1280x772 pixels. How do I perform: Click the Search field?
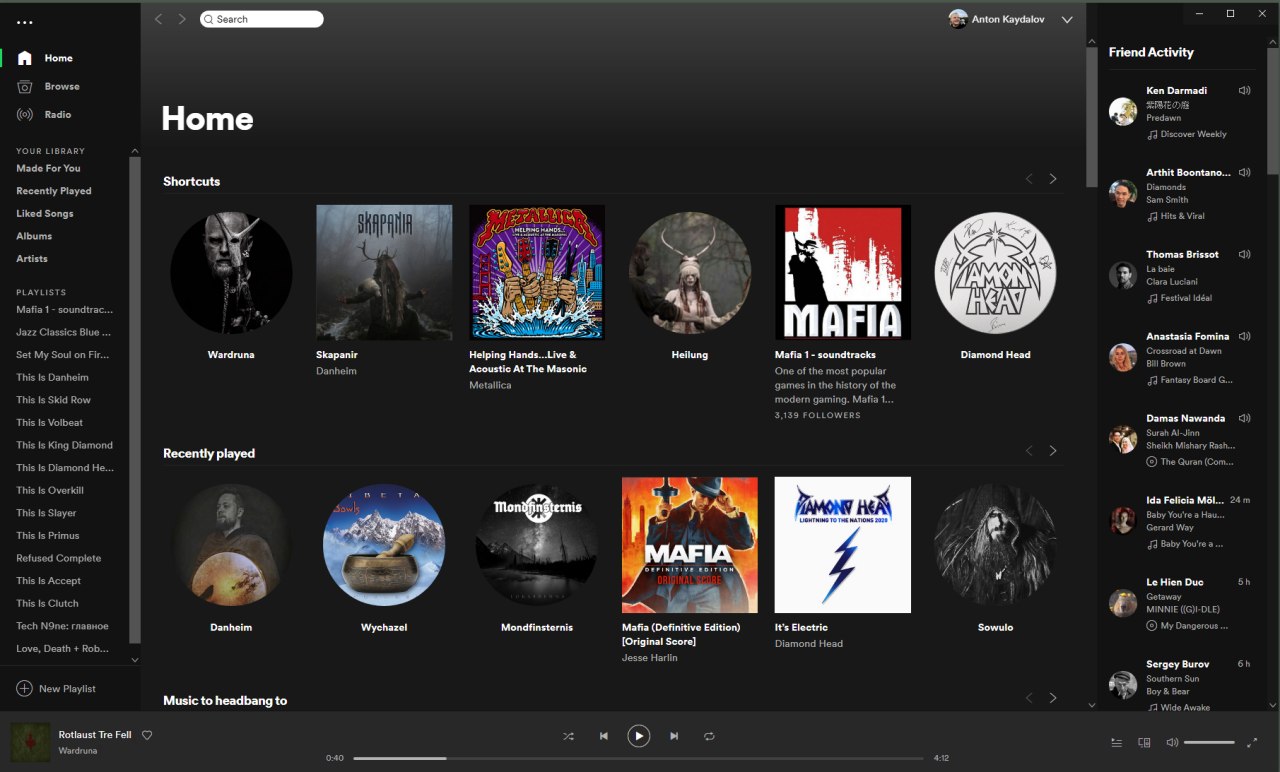click(x=262, y=19)
